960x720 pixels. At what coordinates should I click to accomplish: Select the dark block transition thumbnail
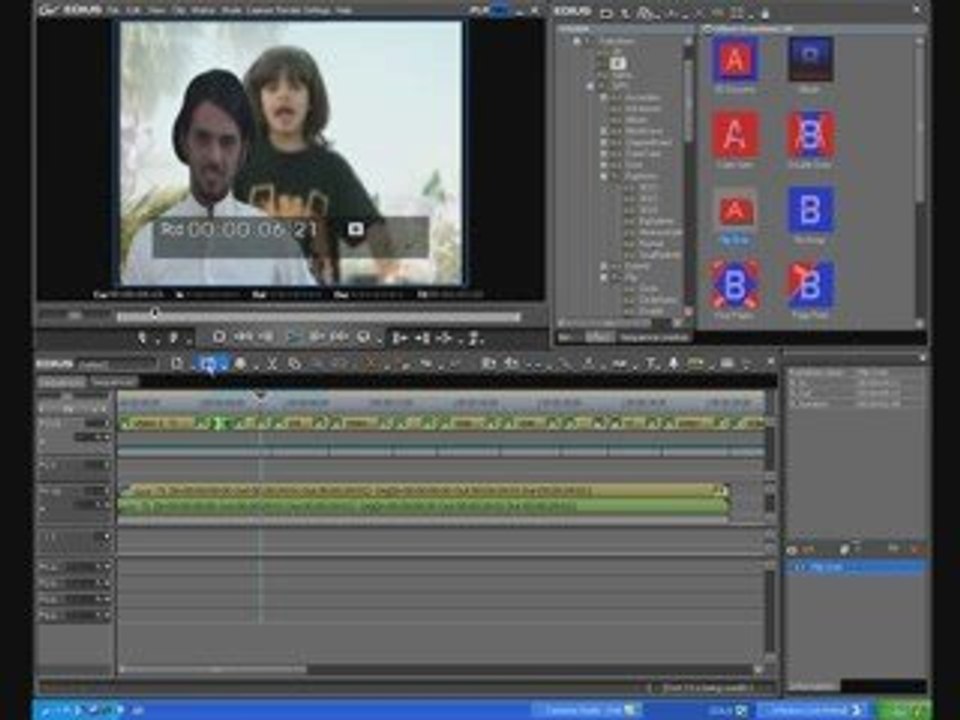point(810,59)
